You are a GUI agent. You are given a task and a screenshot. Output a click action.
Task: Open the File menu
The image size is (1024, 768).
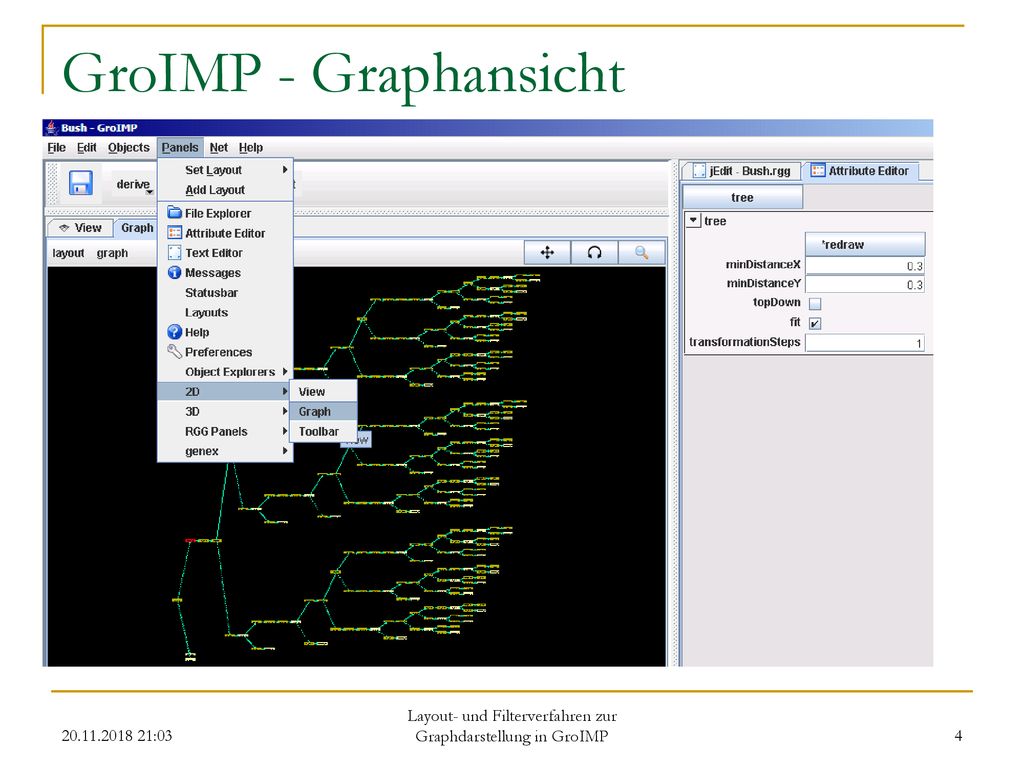point(56,148)
